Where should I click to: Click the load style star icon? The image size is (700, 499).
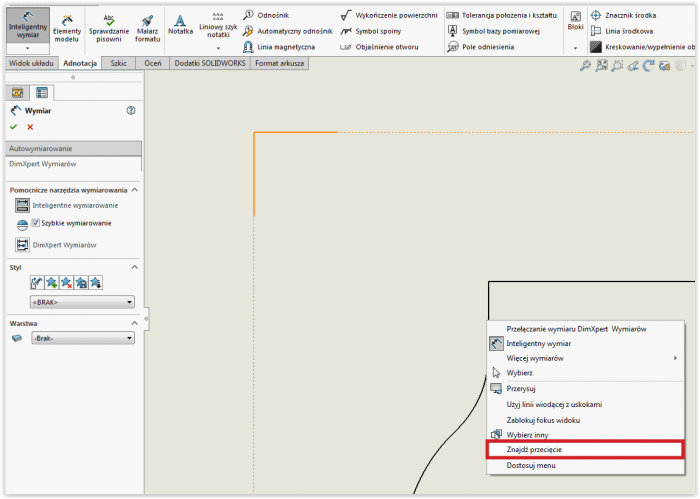[96, 283]
